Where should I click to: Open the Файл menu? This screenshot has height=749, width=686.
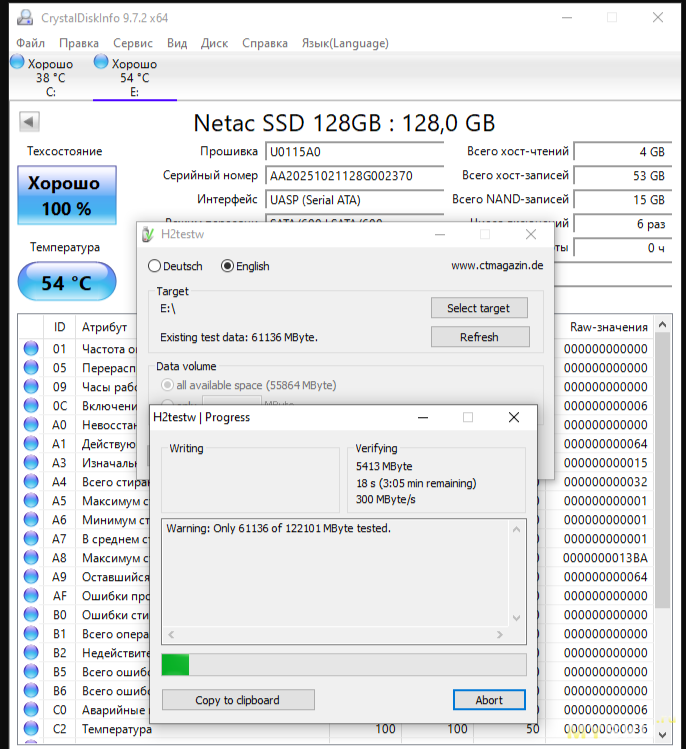[x=31, y=43]
